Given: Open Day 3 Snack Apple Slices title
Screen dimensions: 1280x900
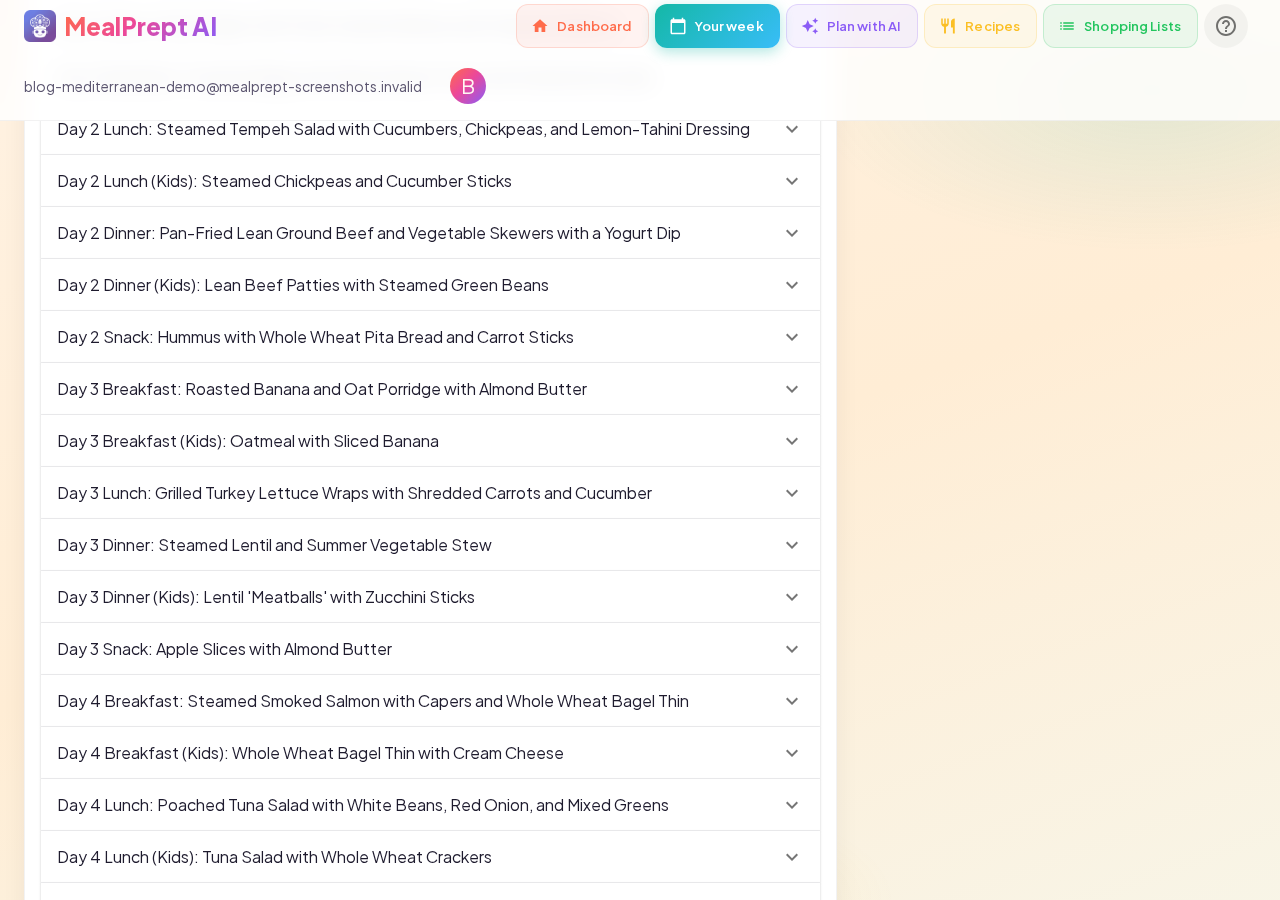Looking at the screenshot, I should pyautogui.click(x=225, y=649).
